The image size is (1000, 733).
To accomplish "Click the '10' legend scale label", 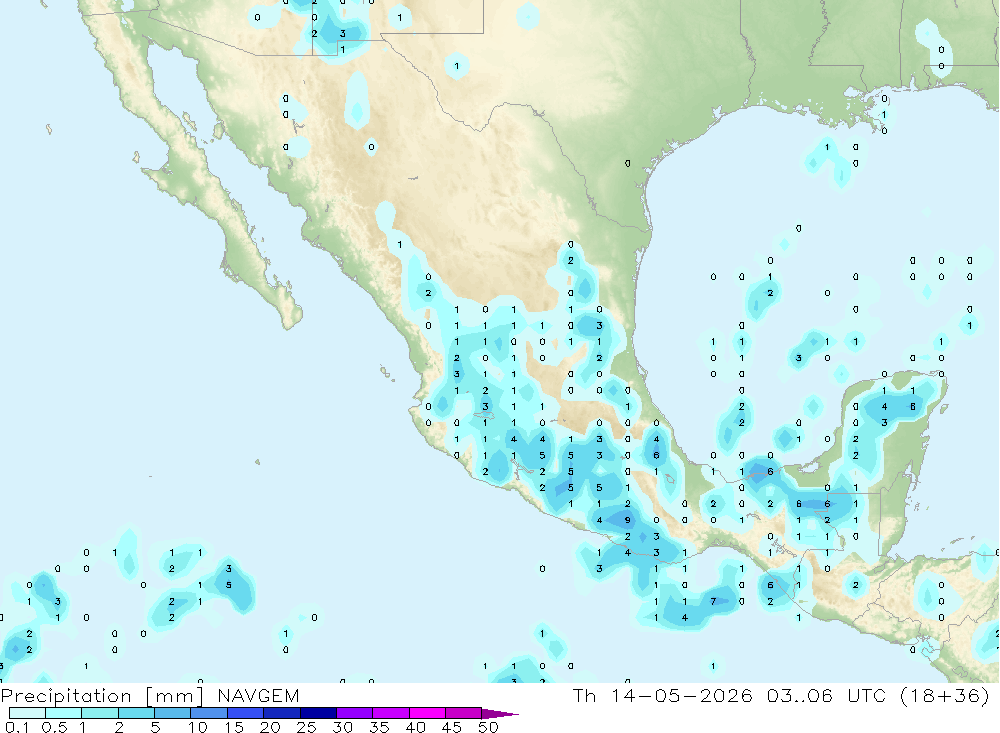I will pos(198,727).
